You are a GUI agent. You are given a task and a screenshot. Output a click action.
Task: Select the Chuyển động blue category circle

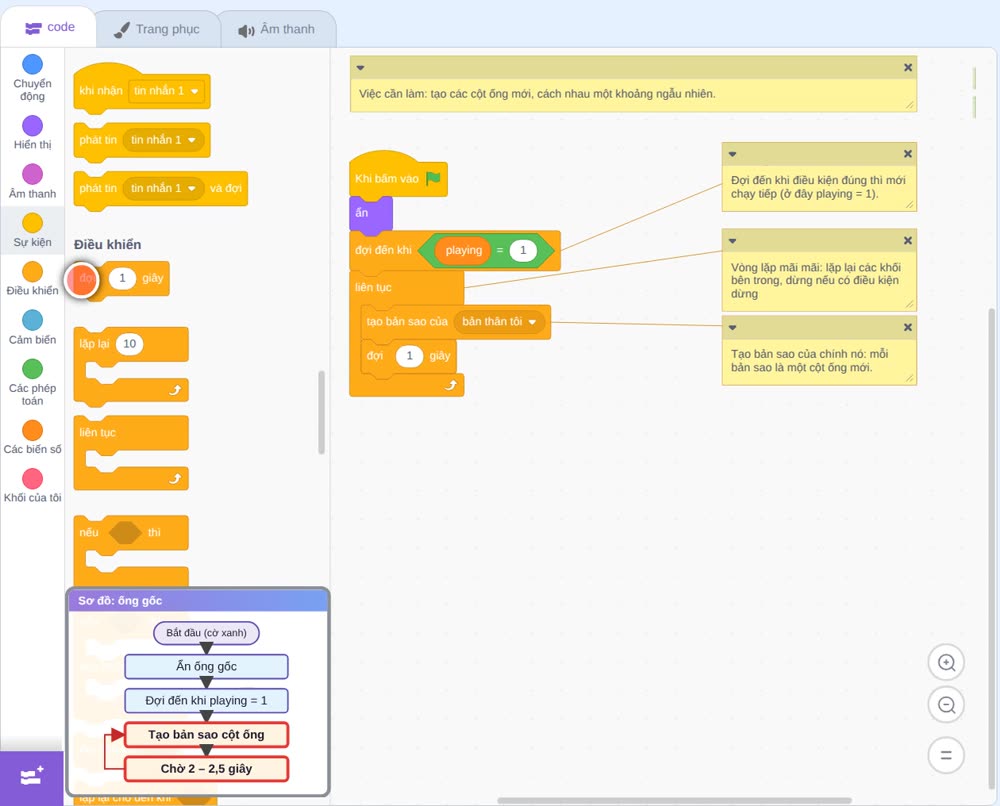[x=33, y=64]
